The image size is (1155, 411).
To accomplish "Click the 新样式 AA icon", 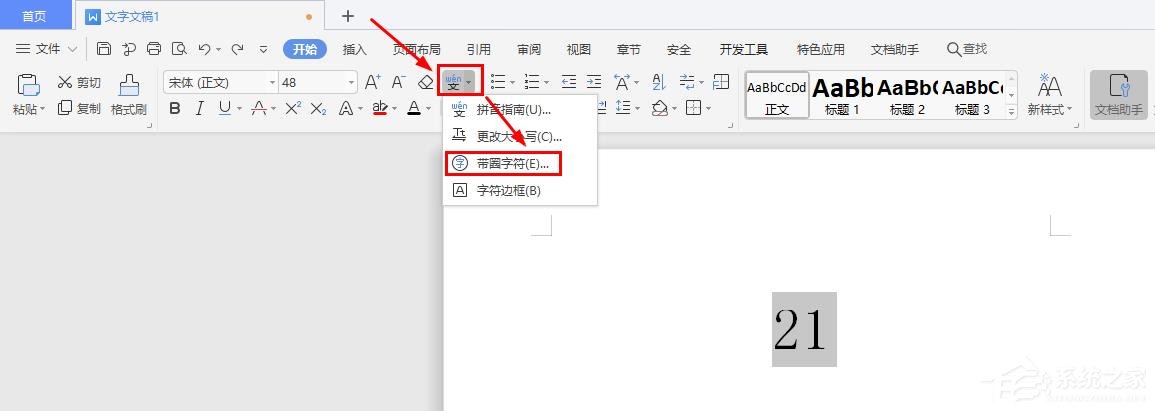I will [1050, 85].
